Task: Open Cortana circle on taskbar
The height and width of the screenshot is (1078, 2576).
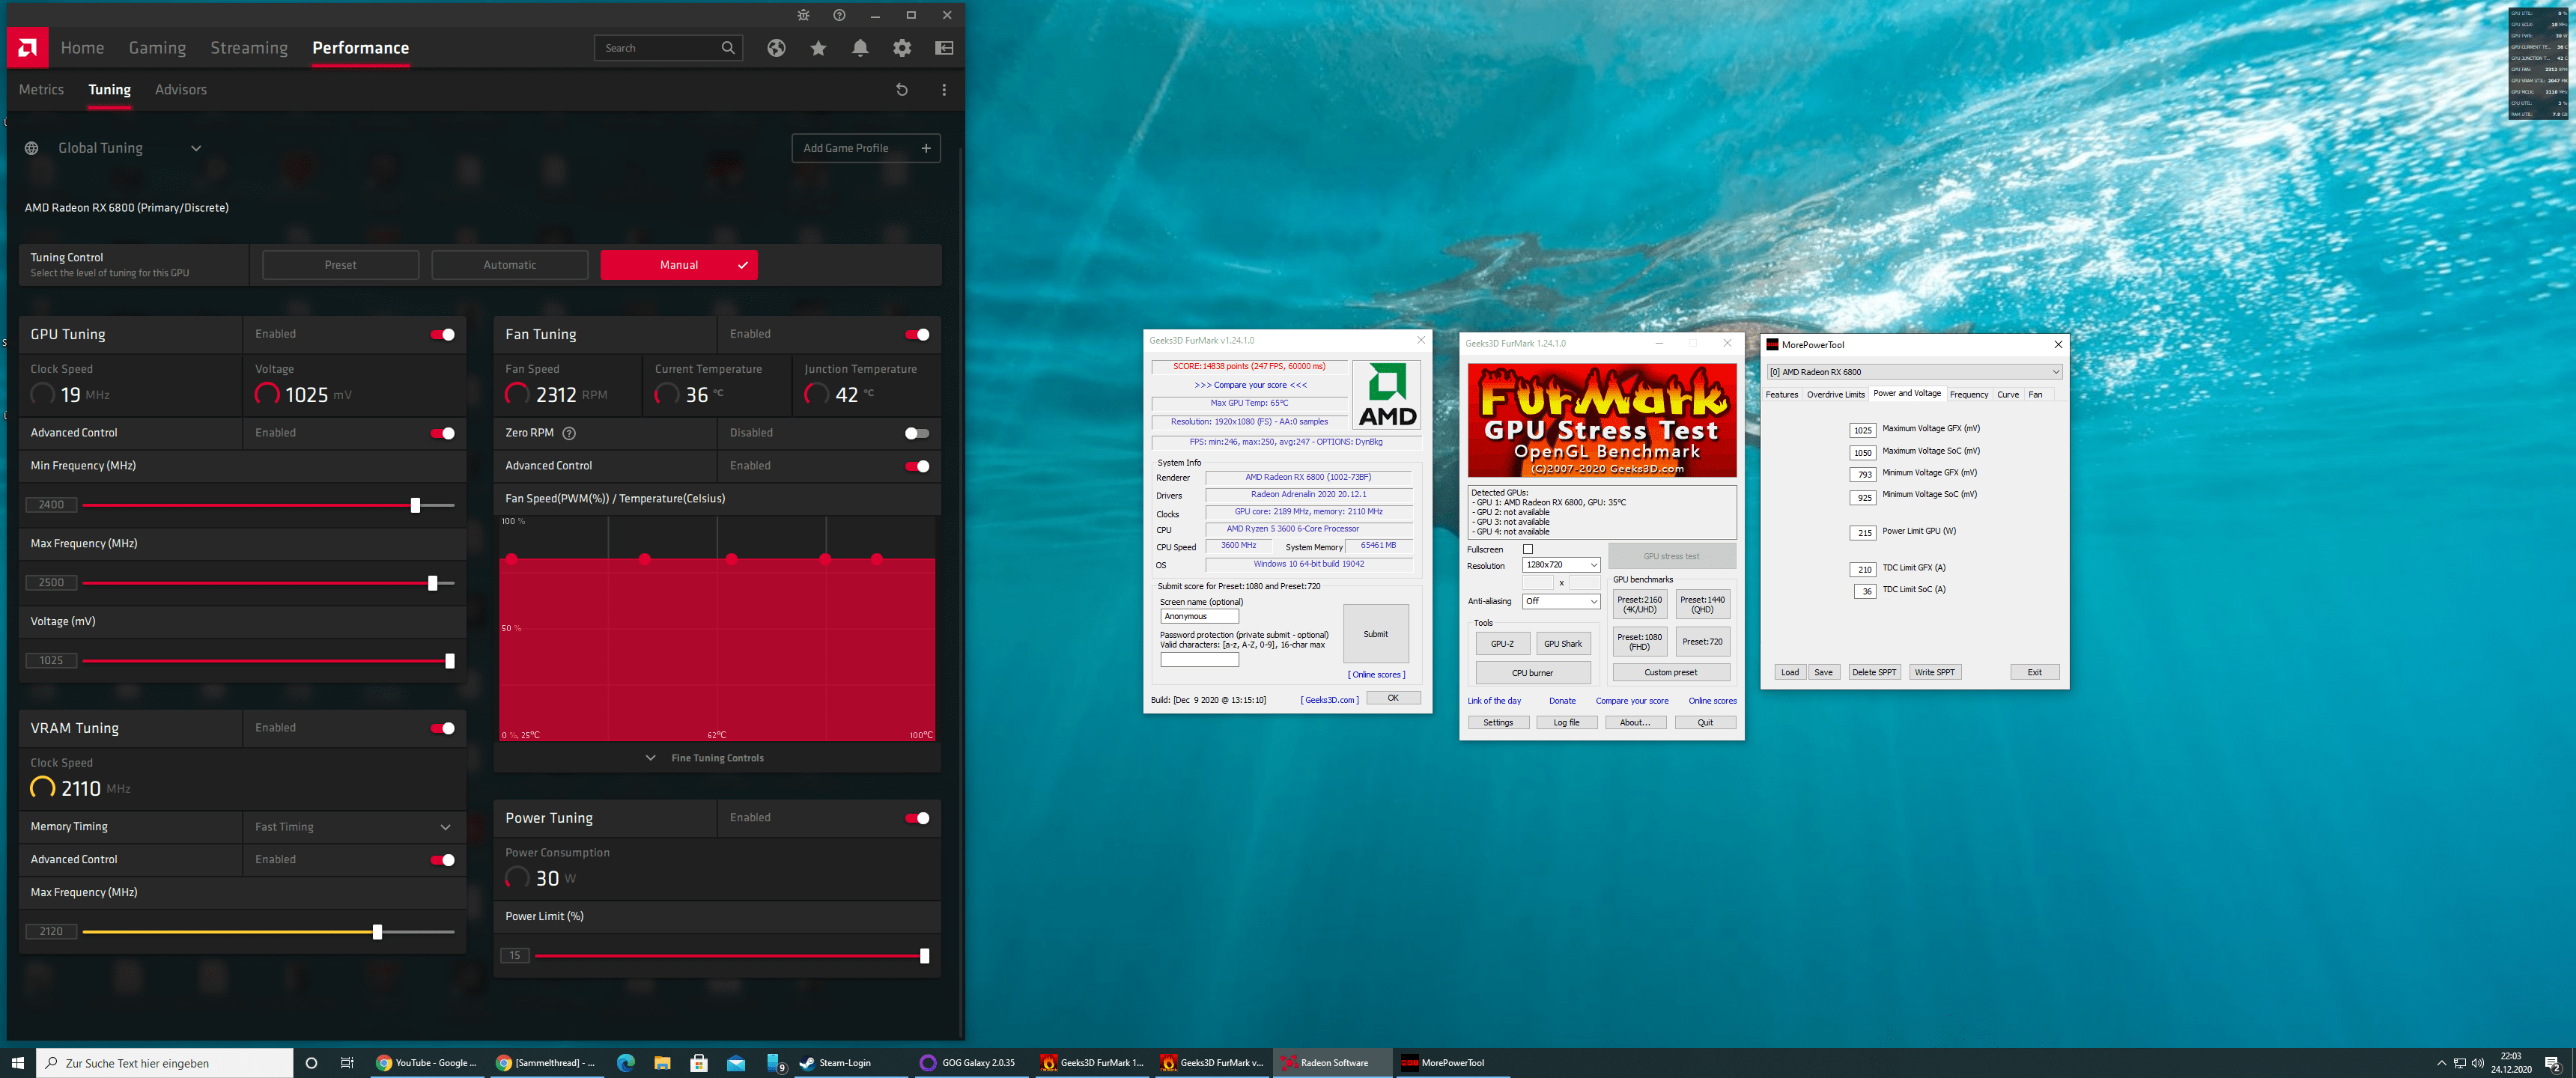Action: coord(311,1062)
